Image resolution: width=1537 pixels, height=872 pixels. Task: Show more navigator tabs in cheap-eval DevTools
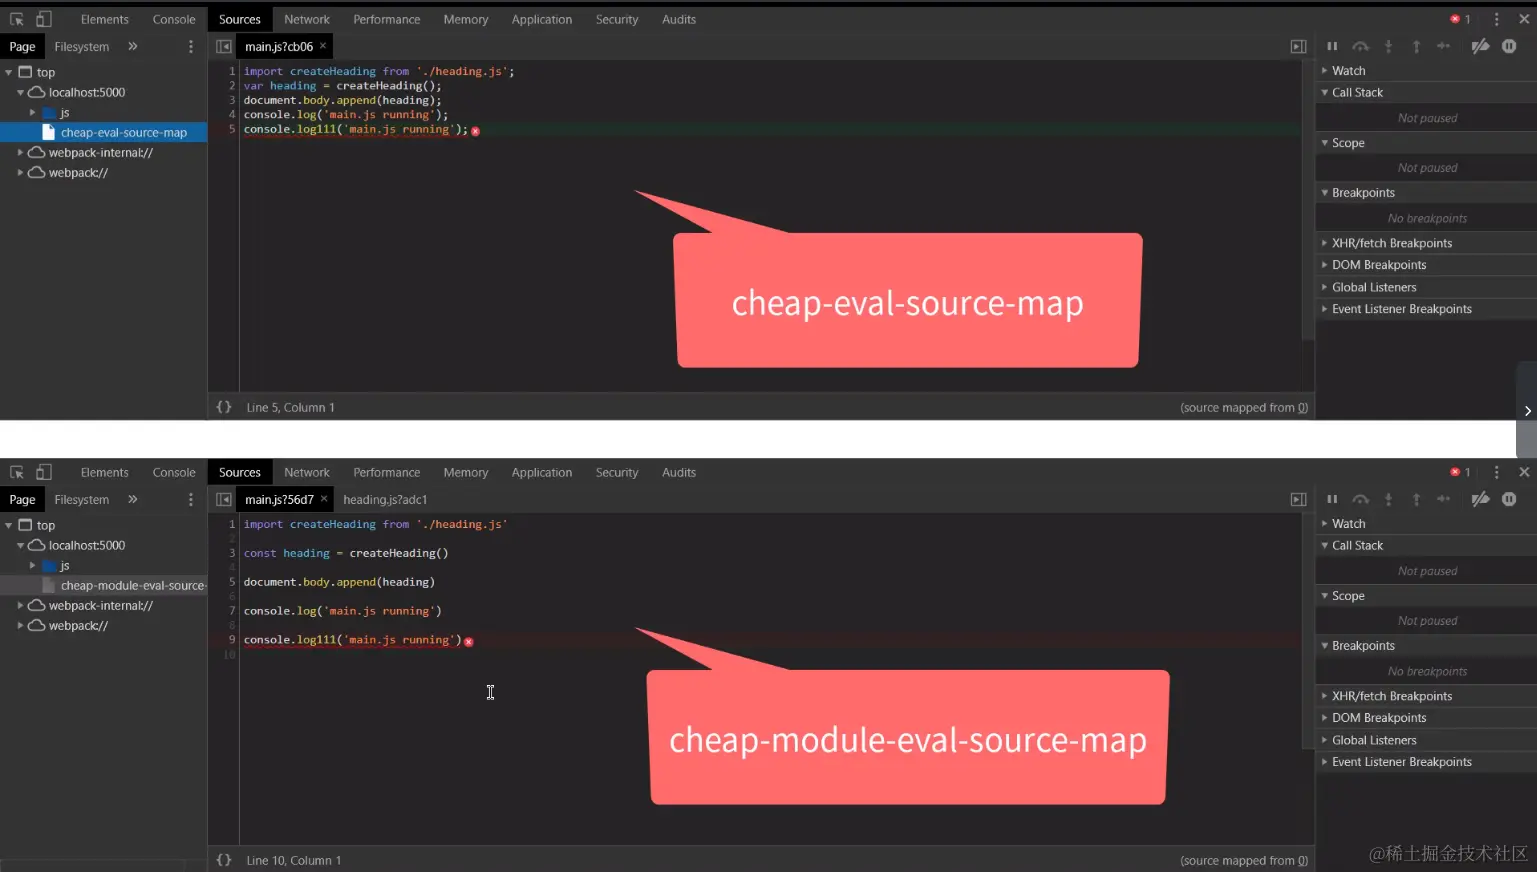[133, 46]
